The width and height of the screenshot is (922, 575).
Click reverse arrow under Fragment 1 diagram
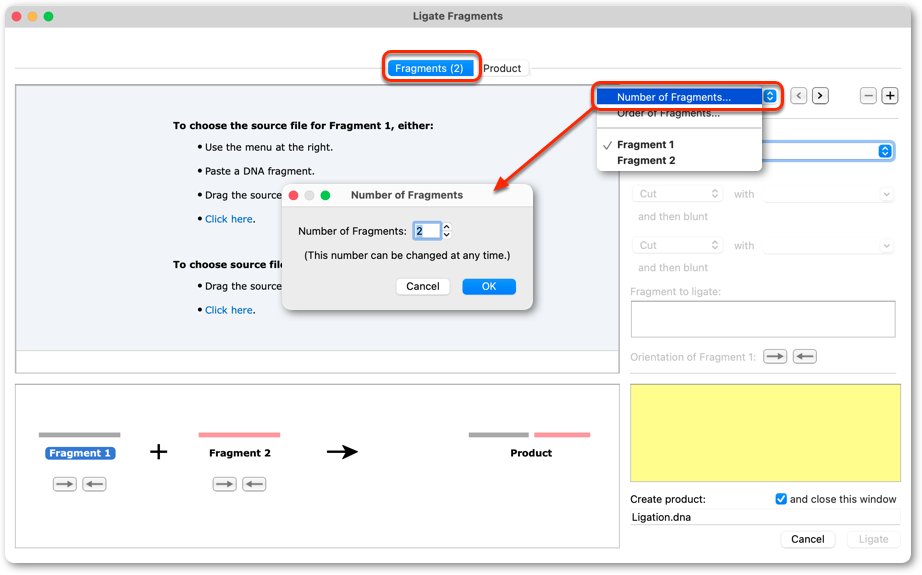[x=94, y=484]
